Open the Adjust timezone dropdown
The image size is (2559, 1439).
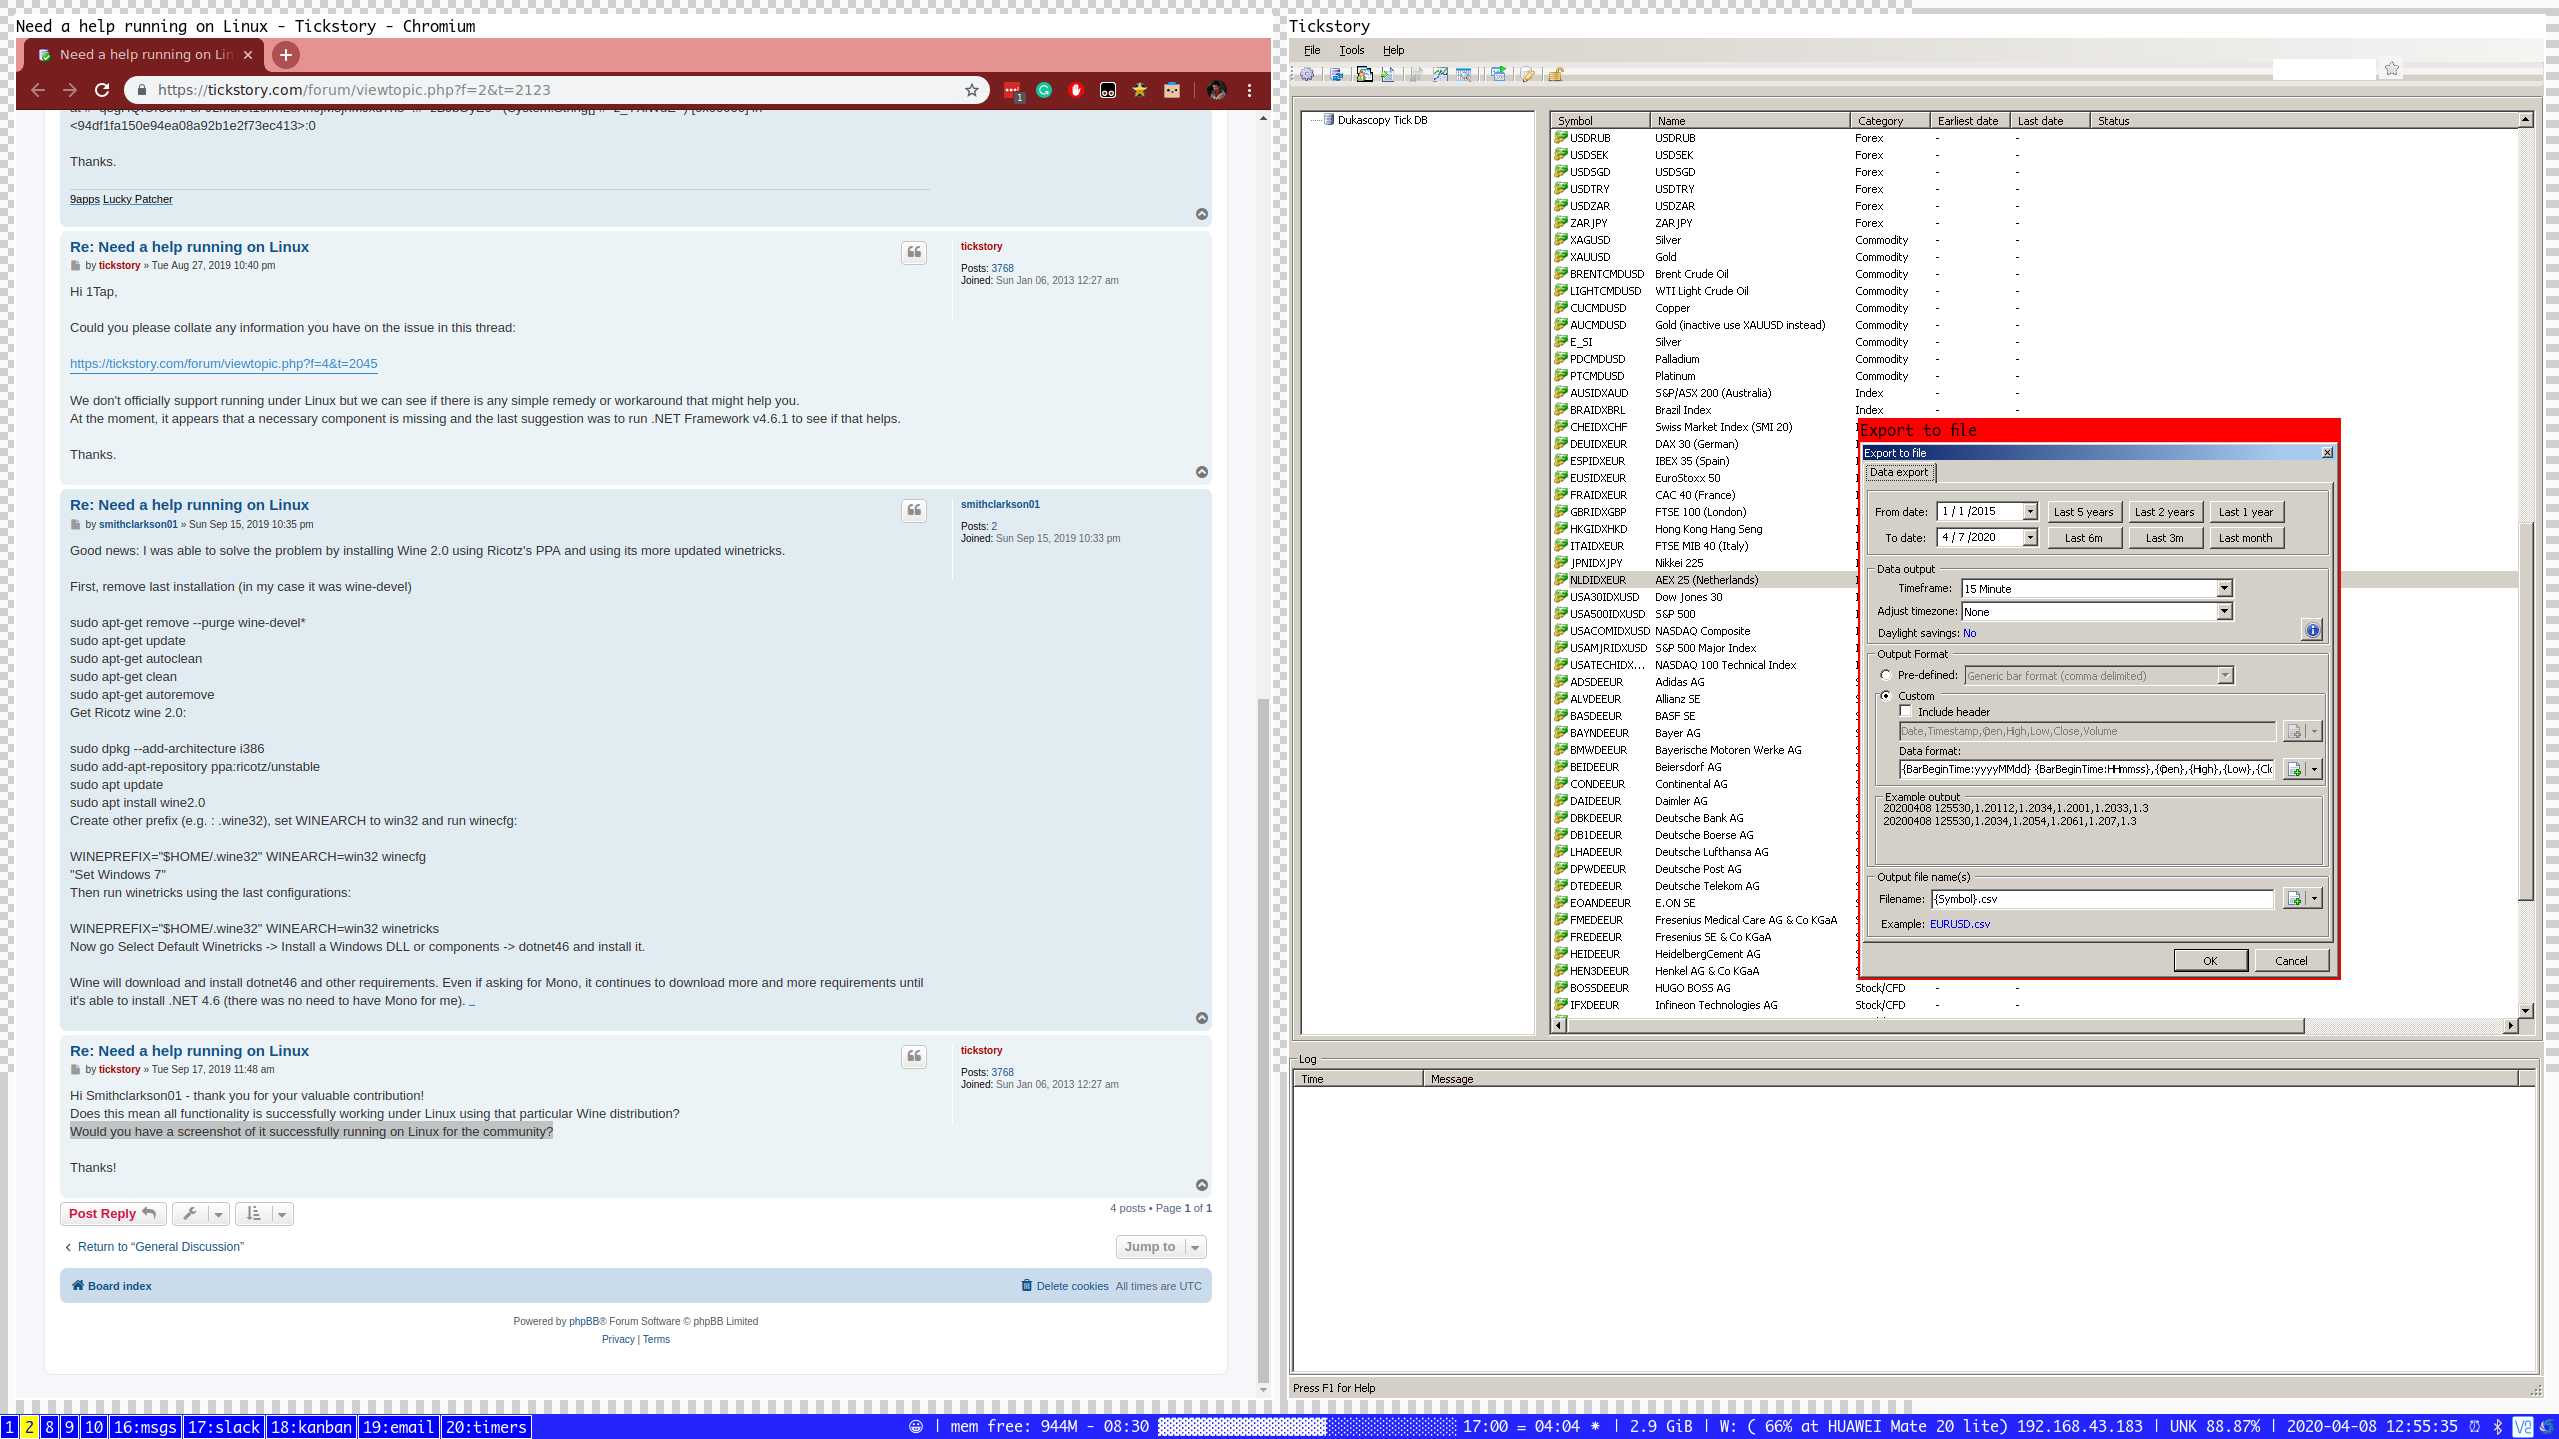click(2224, 612)
